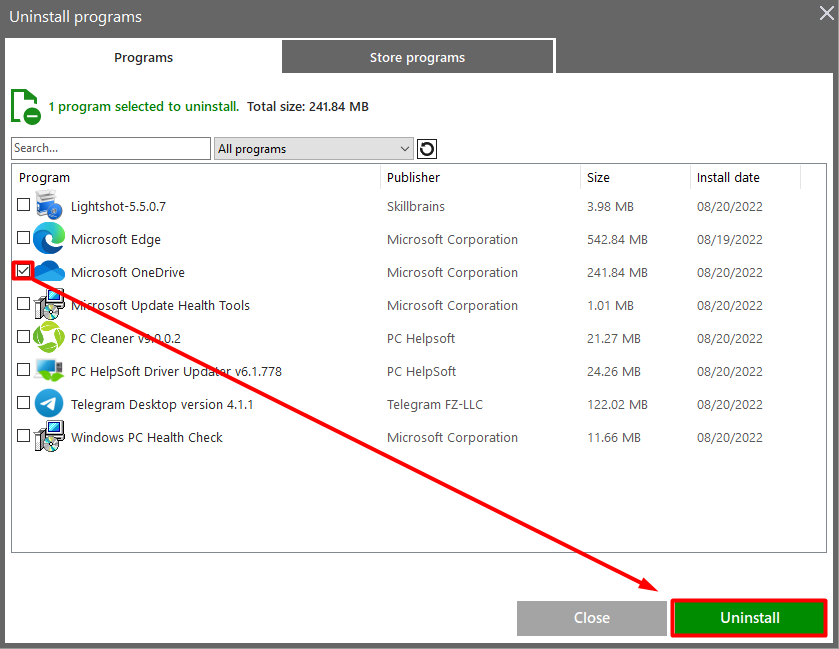Screen dimensions: 839x649
Task: Tick the Microsoft Update Health Tools checkbox
Action: click(x=23, y=303)
